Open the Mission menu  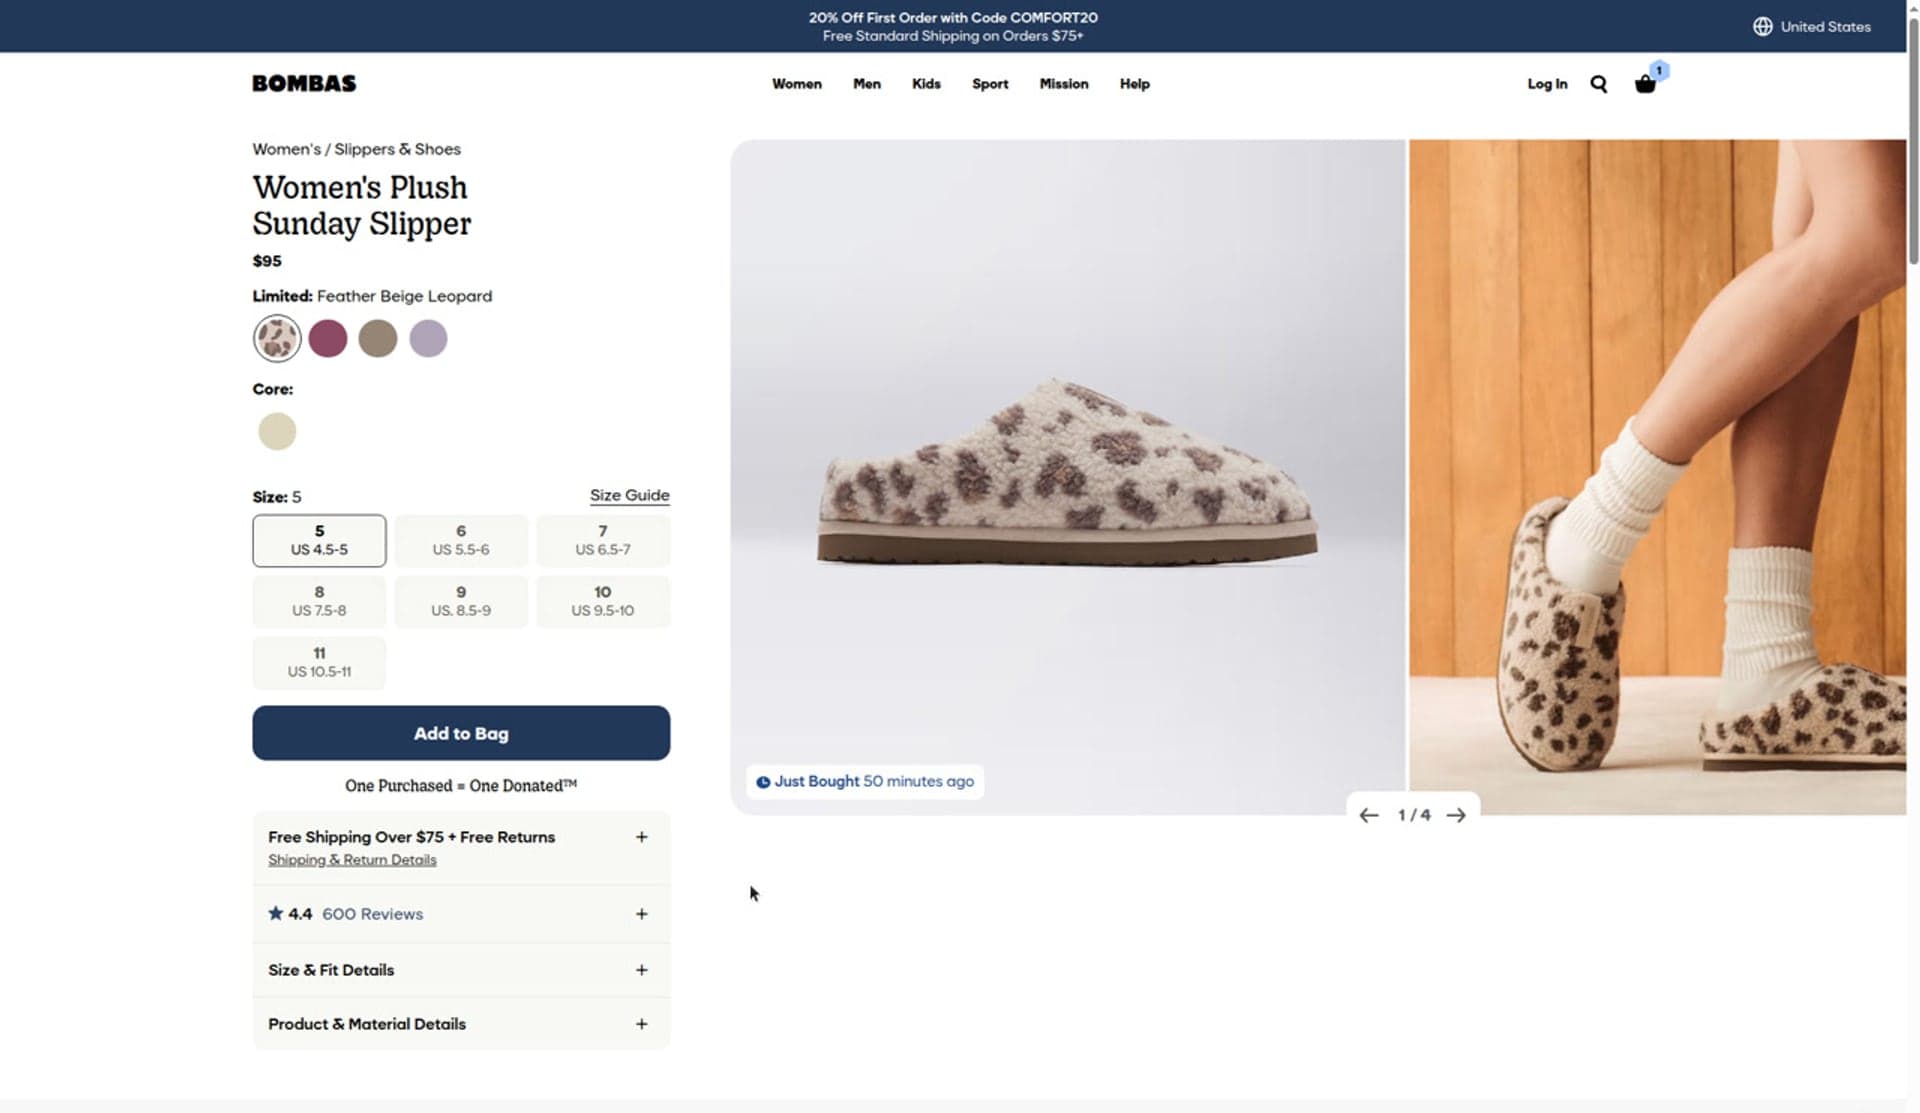coord(1063,84)
